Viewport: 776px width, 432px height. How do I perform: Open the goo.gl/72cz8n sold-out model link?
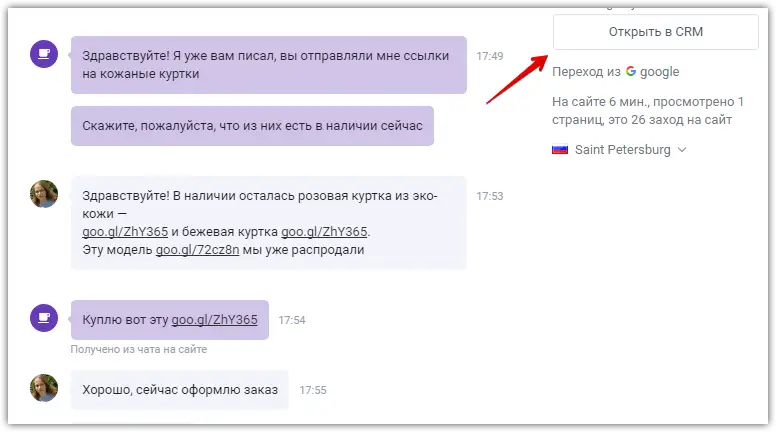197,250
